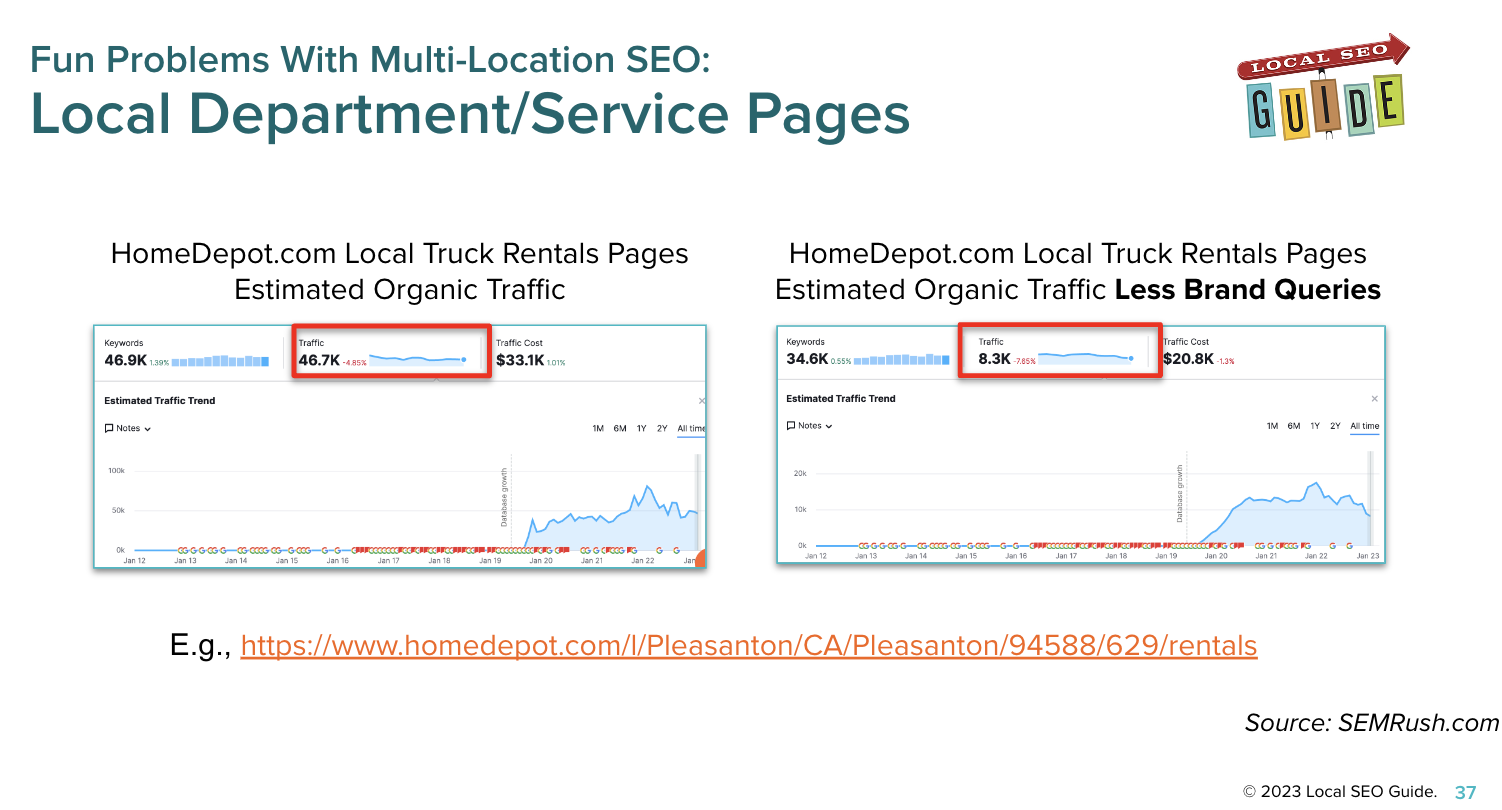Click a G annotation marker on the left chart axis
The image size is (1502, 810).
pos(200,552)
